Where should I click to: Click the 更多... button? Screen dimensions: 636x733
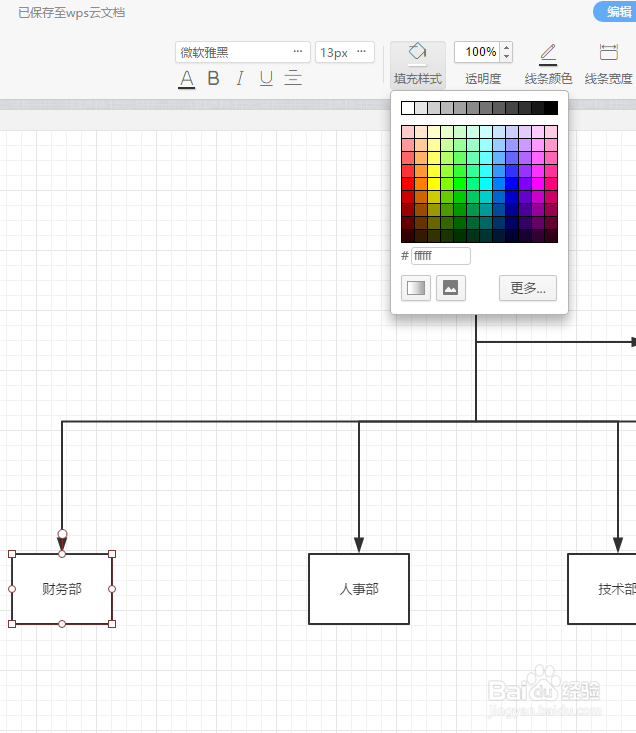528,288
